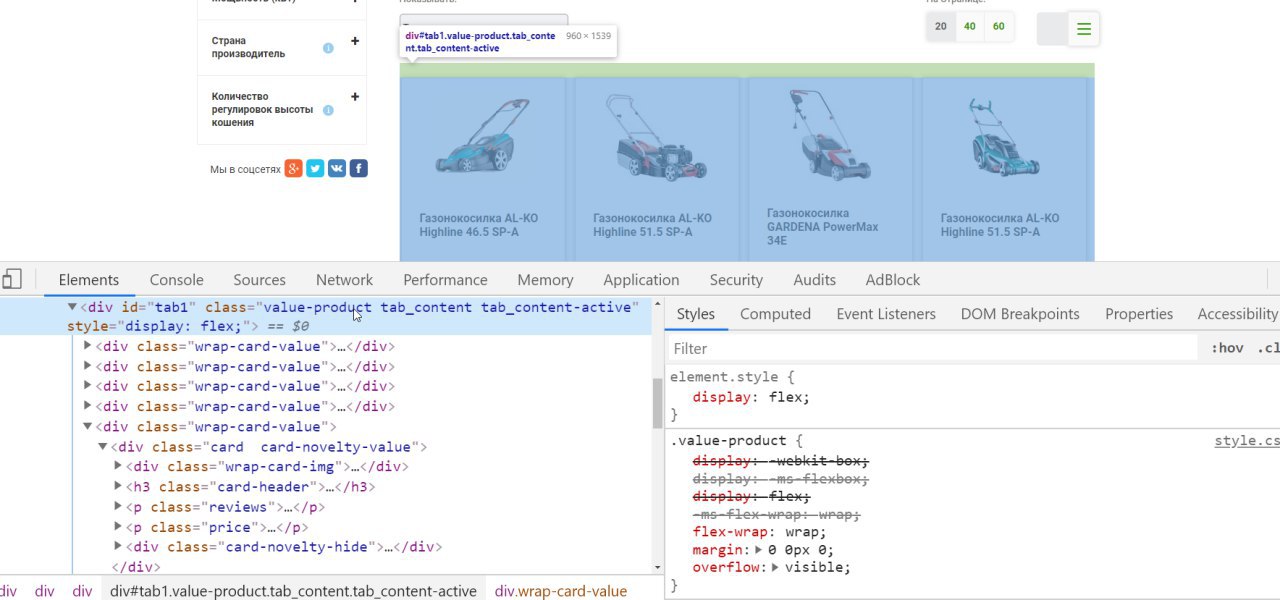This screenshot has height=600, width=1280.
Task: Expand the margin shorthand triangle
Action: pos(759,550)
